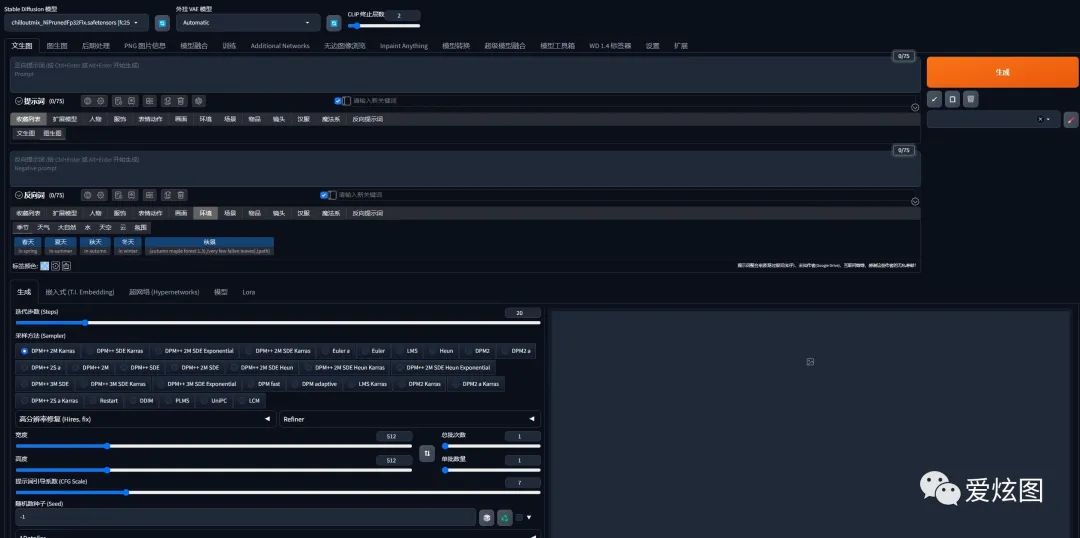Select the Euler a sampler
Screen dimensions: 1080x538
[x=336, y=351]
